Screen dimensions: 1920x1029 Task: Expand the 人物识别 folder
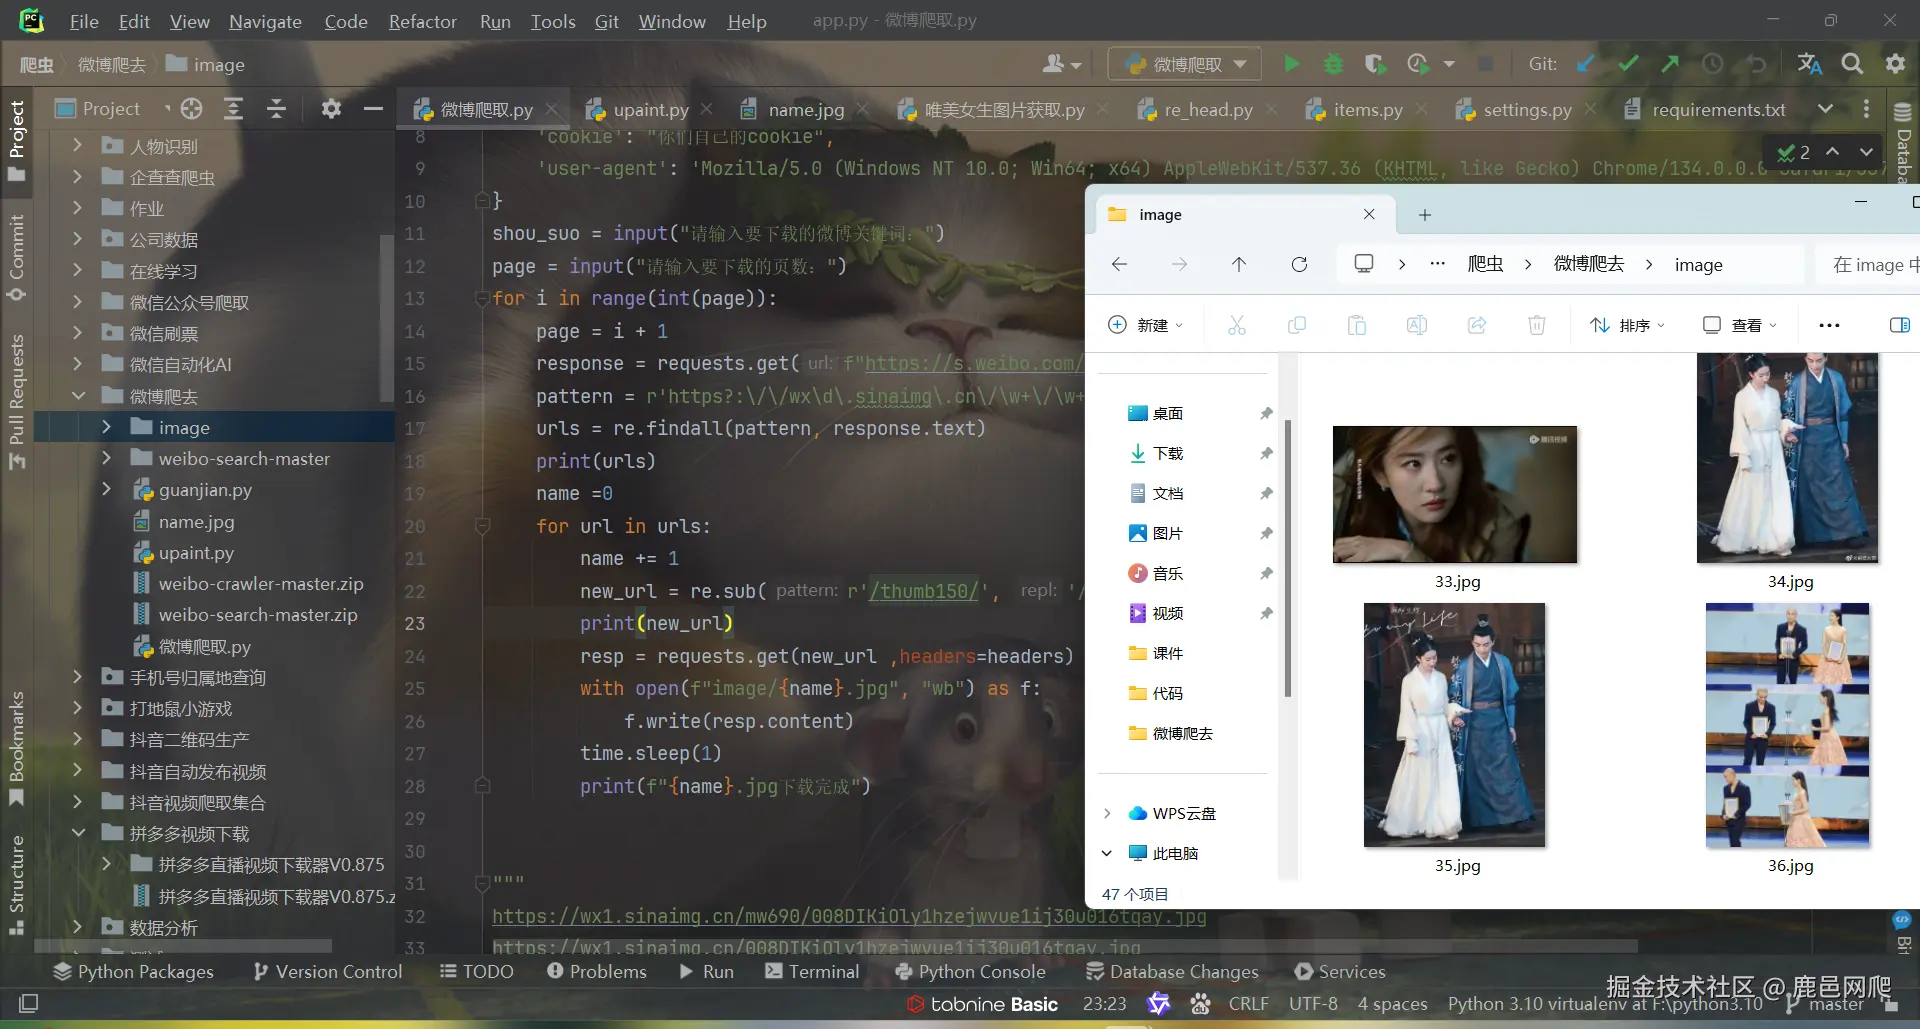77,146
